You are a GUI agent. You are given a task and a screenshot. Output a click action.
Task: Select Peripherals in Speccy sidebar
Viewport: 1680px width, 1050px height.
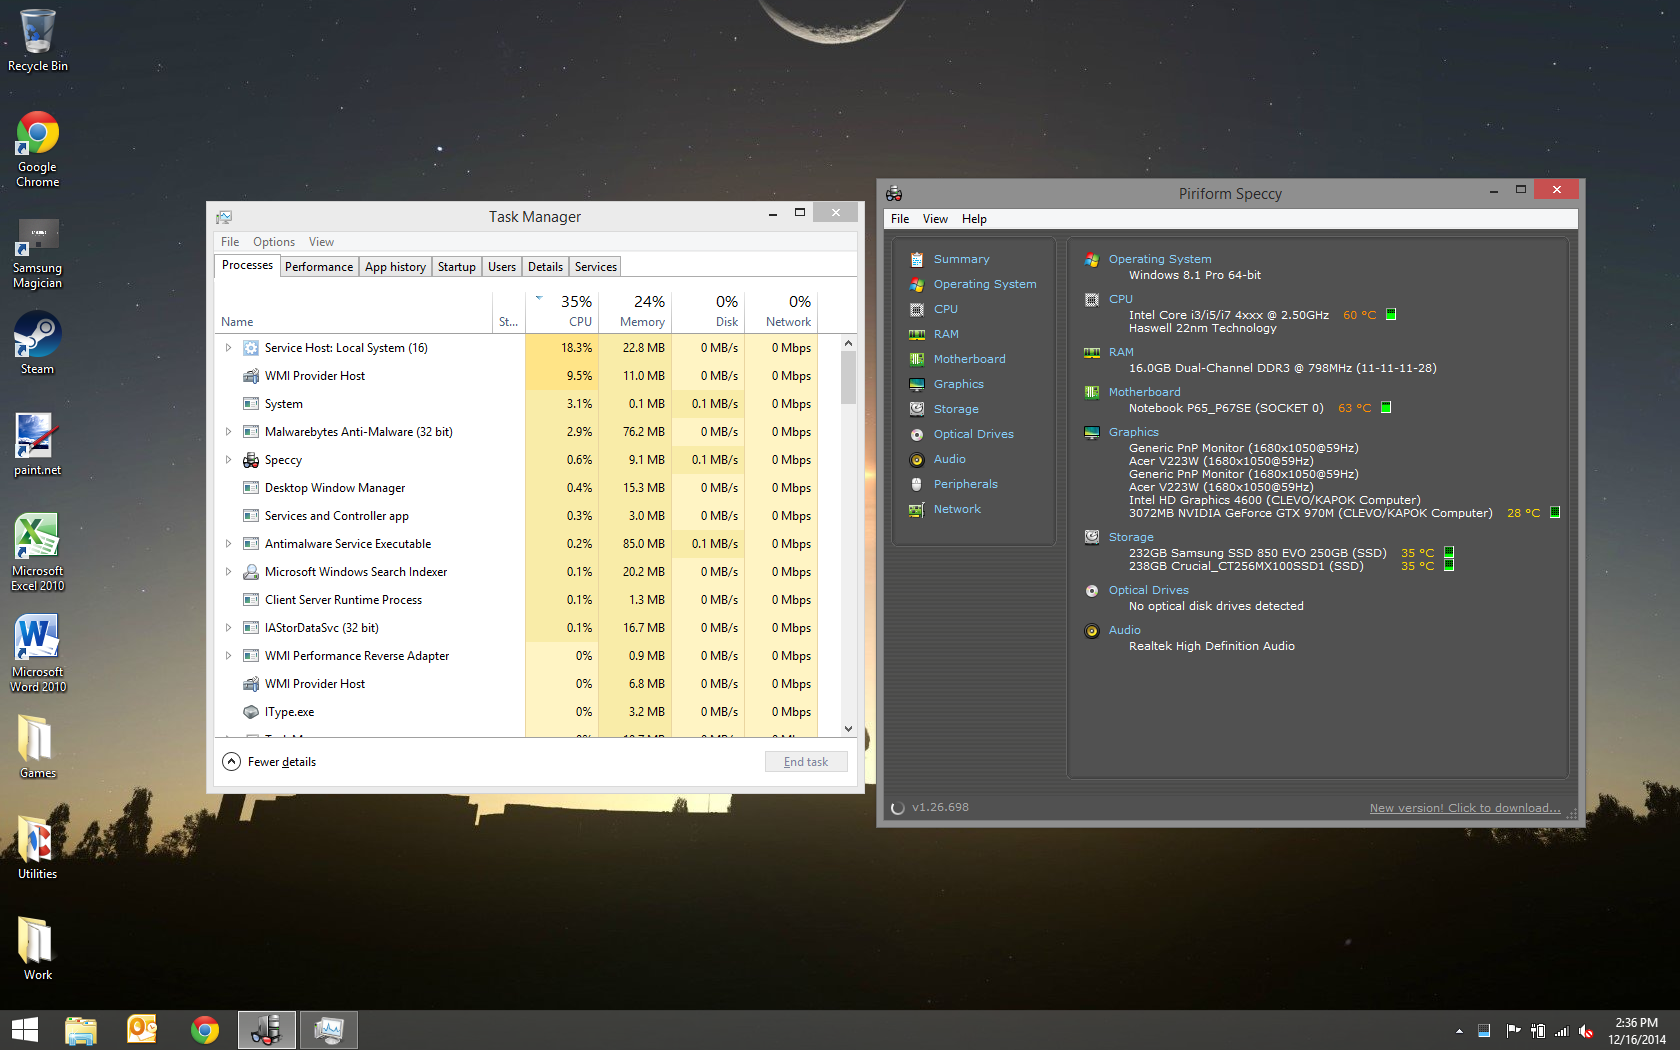click(x=965, y=484)
